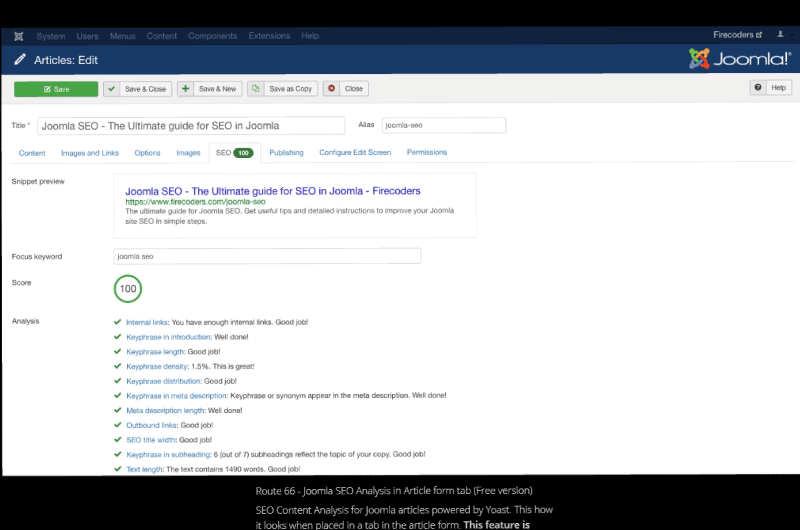
Task: Click the green 100 score circle
Action: pos(128,289)
